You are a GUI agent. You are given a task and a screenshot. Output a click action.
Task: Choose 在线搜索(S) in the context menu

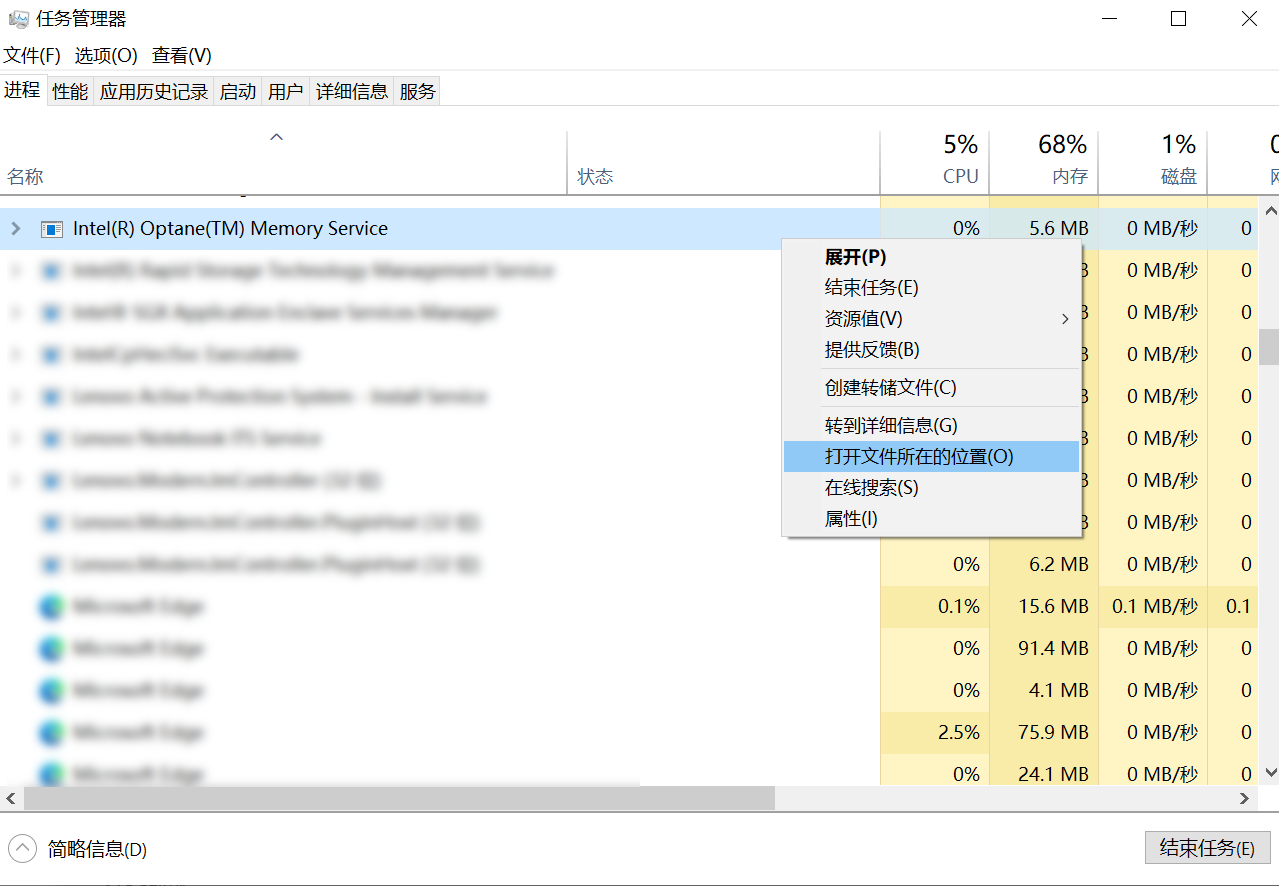coord(931,488)
